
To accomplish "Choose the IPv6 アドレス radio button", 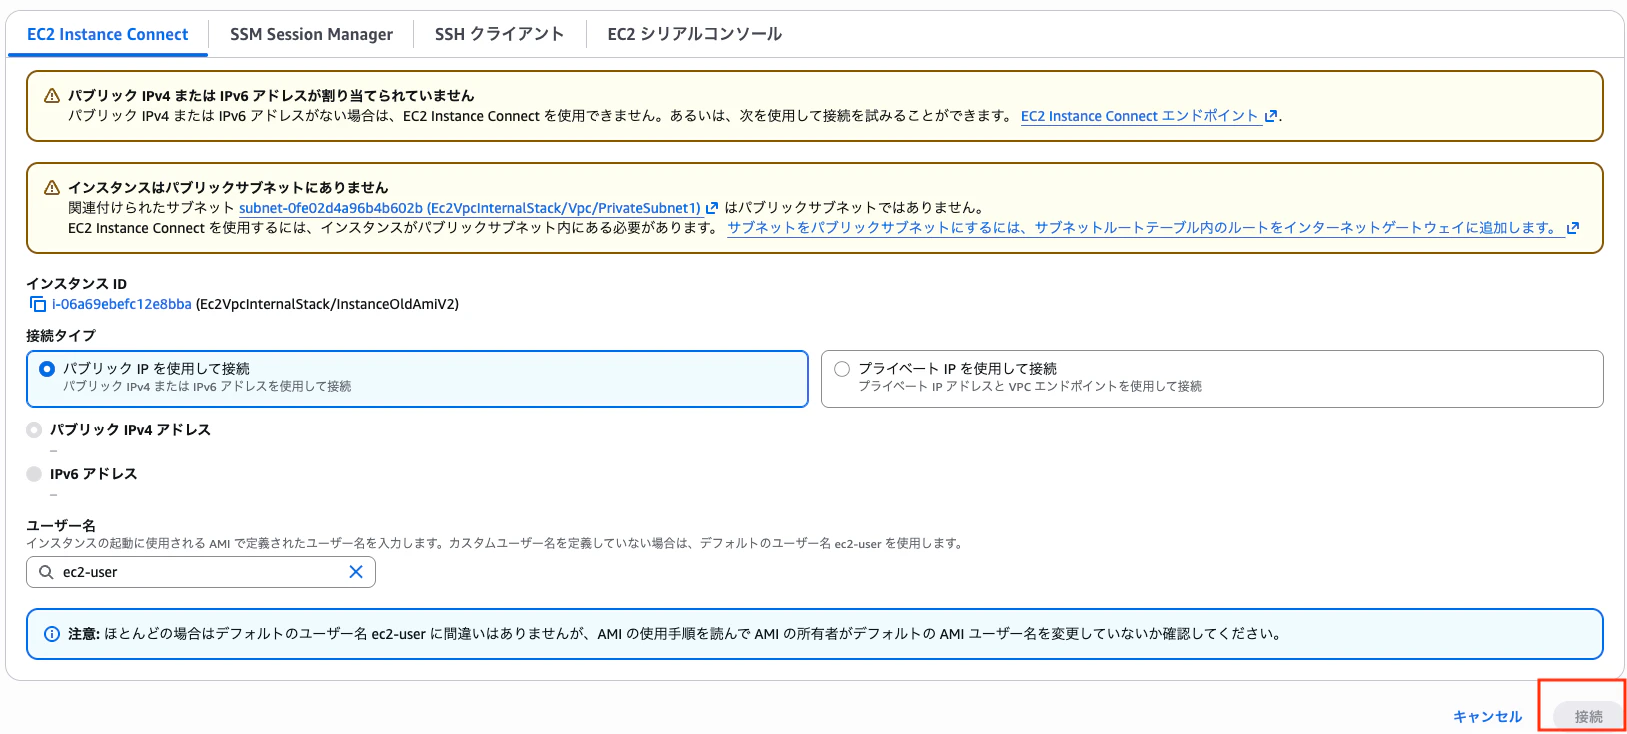I will point(34,474).
